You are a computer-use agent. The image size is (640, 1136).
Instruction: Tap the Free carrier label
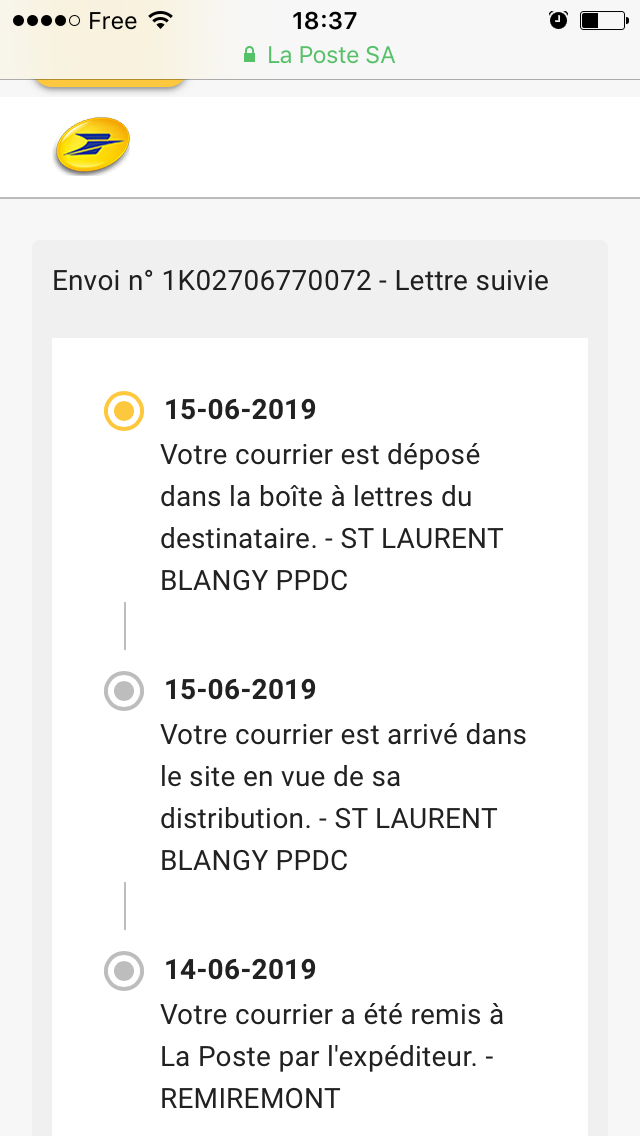[x=112, y=21]
